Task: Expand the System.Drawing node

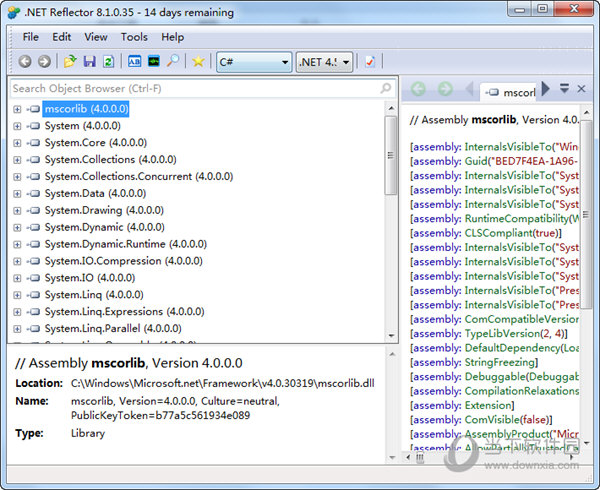Action: 17,211
